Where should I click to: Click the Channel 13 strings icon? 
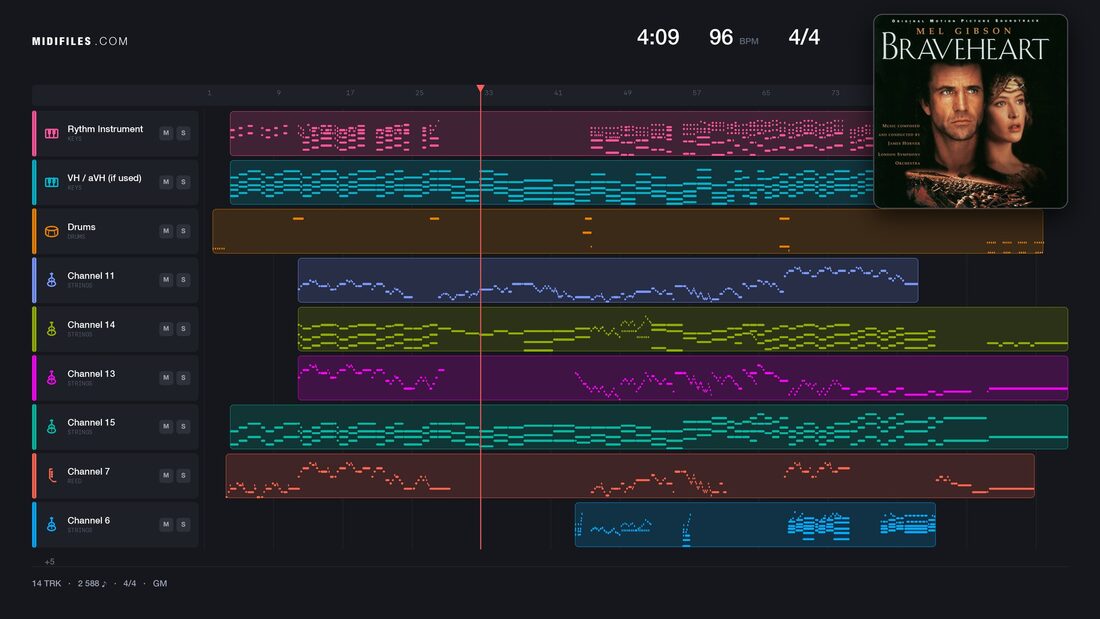click(x=52, y=378)
